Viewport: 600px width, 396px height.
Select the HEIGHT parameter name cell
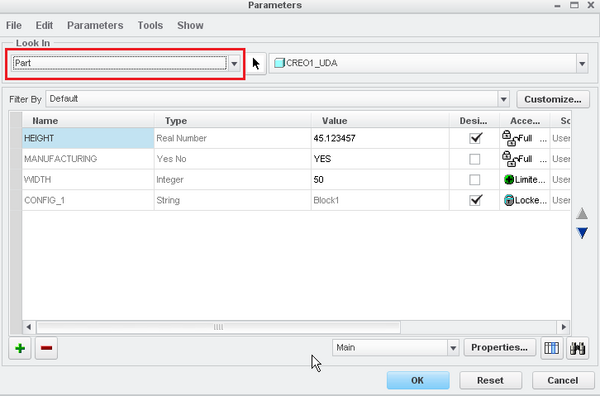pyautogui.click(x=88, y=138)
